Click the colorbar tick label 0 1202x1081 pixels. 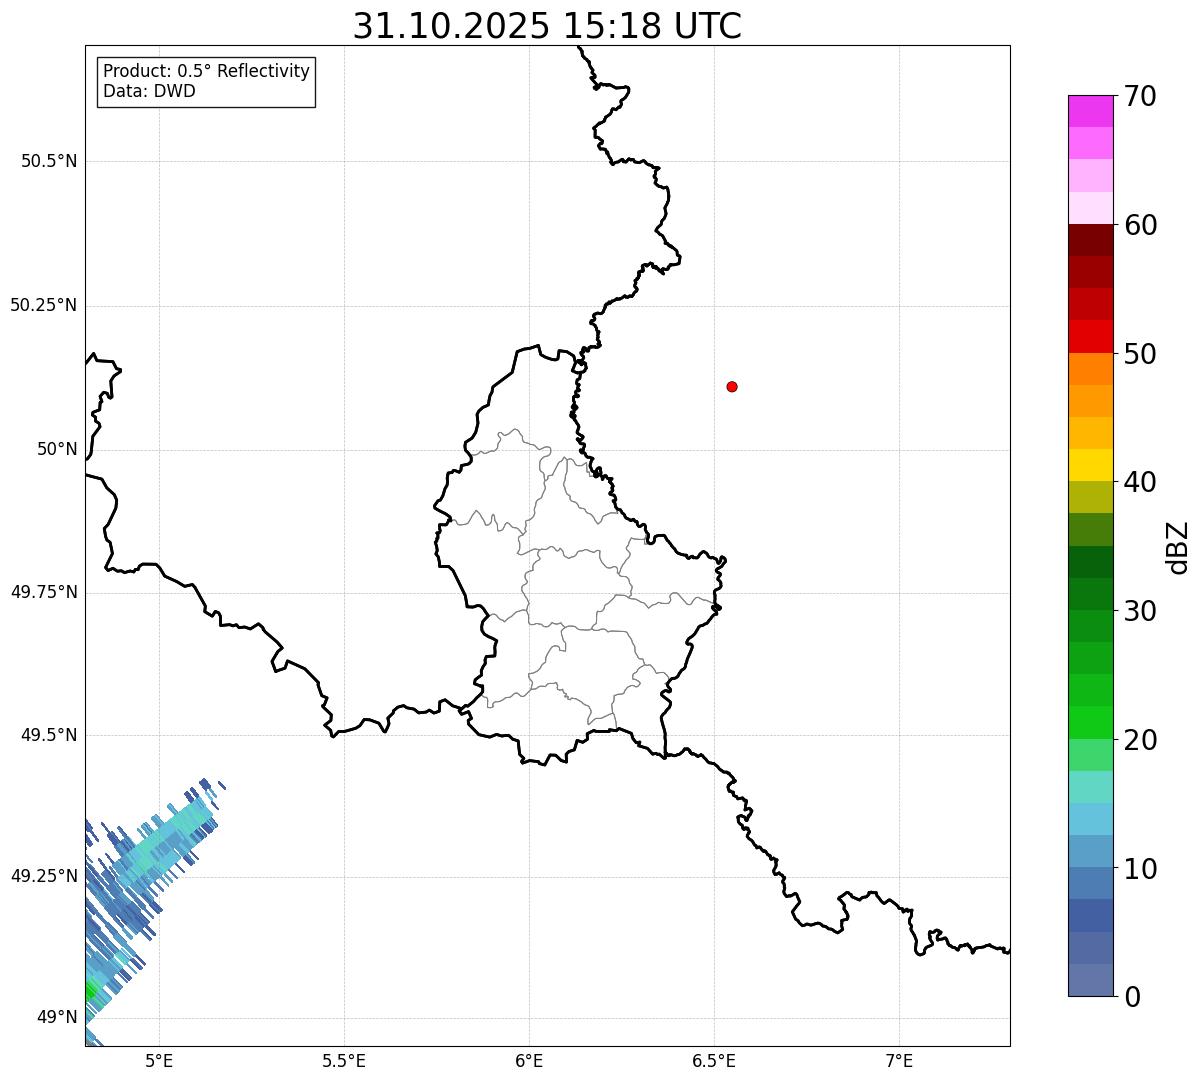(1133, 997)
